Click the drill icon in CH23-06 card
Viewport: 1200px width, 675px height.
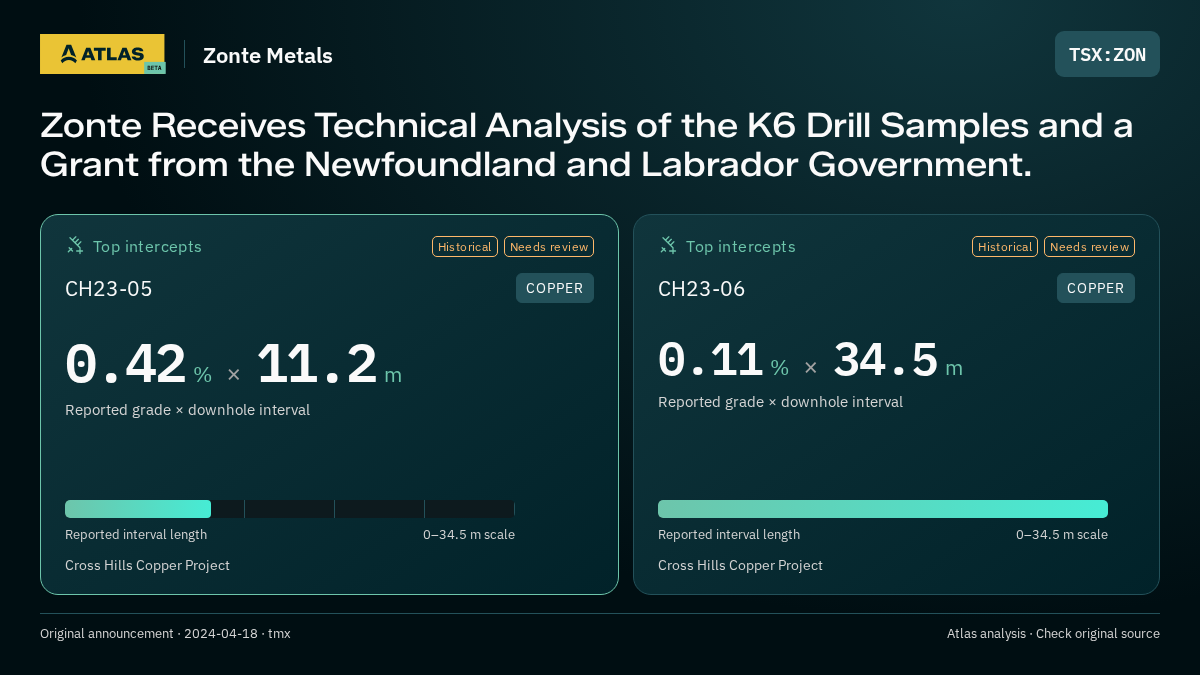pos(667,245)
